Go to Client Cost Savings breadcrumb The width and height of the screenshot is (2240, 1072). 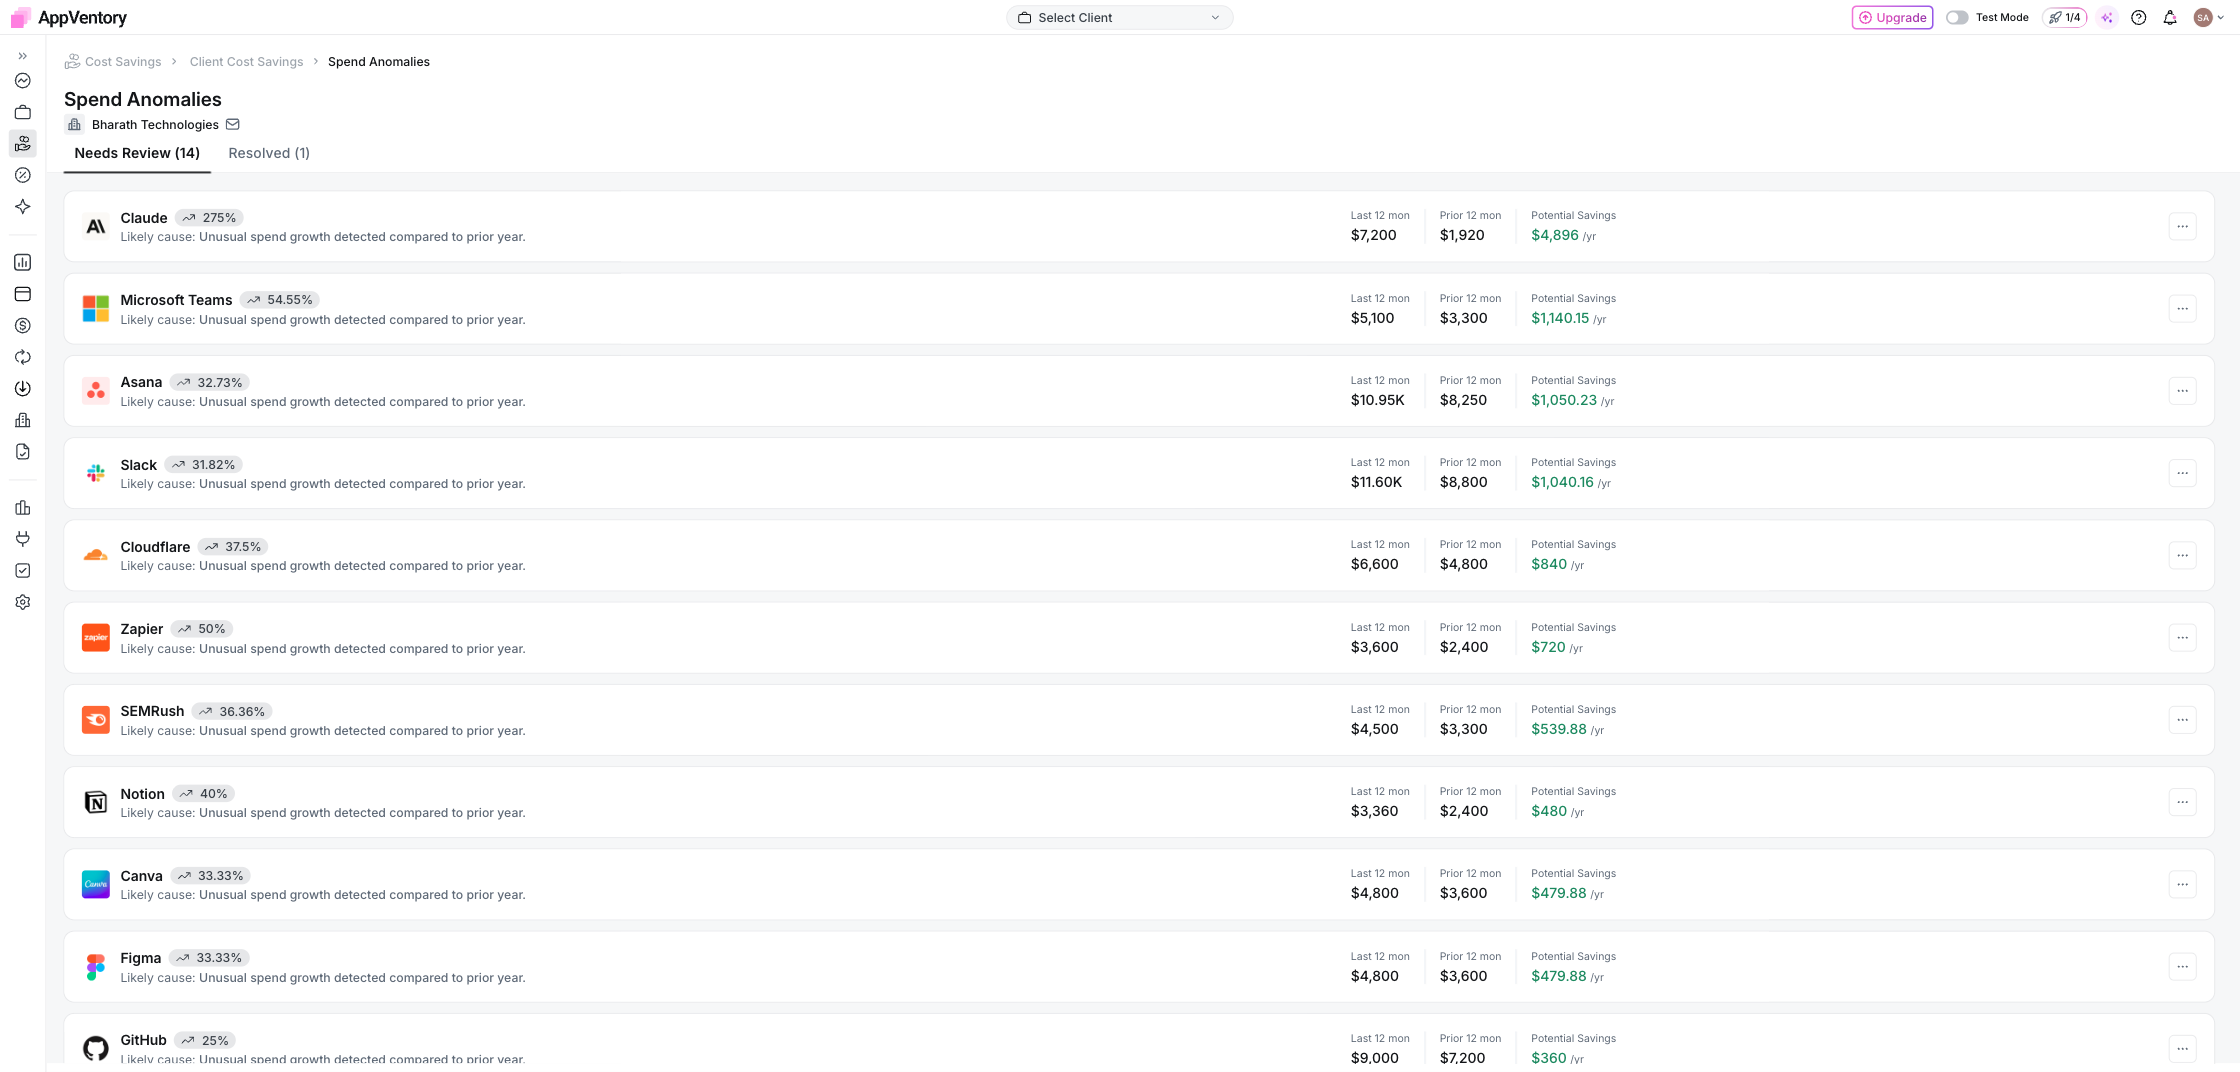(x=246, y=62)
